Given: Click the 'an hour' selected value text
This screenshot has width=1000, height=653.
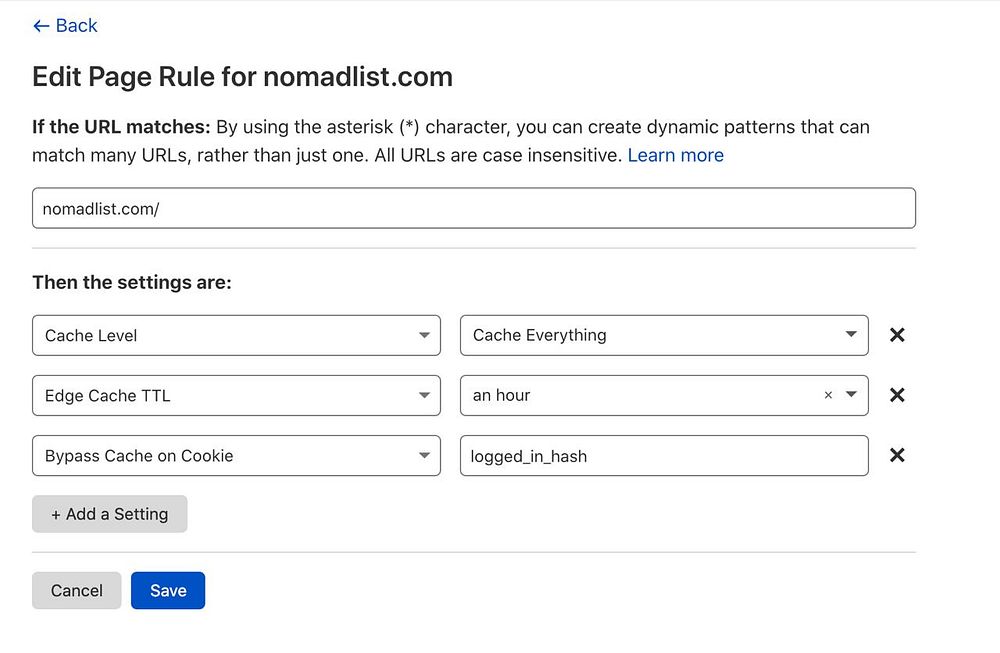Looking at the screenshot, I should click(502, 395).
